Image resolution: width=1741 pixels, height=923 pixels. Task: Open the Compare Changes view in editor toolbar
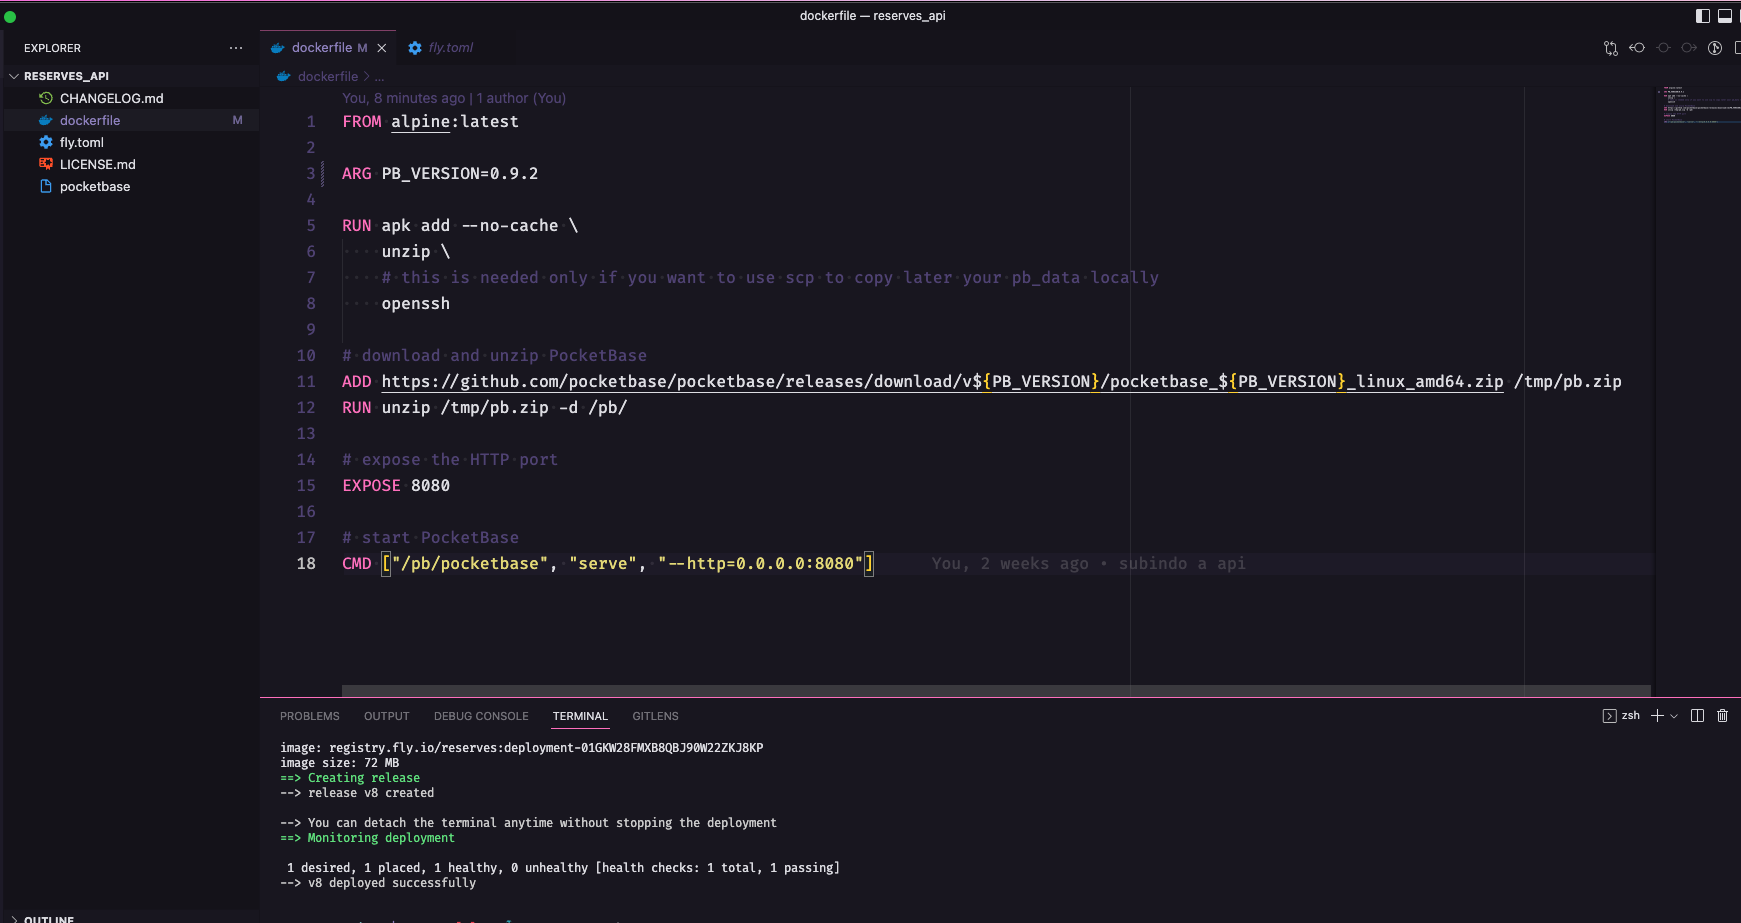[1611, 48]
